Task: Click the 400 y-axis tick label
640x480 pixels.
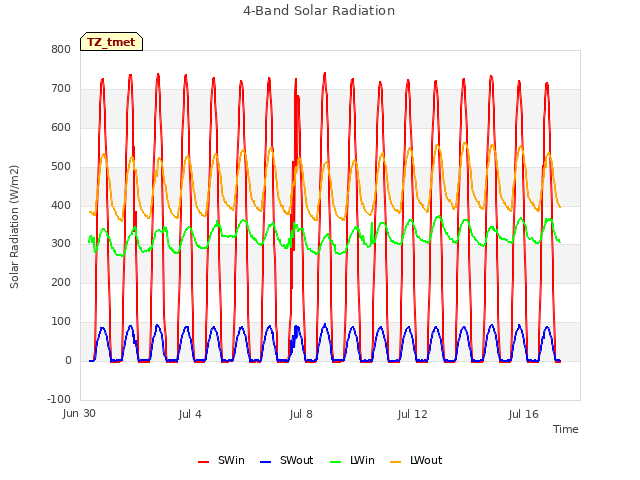Action: [x=61, y=205]
